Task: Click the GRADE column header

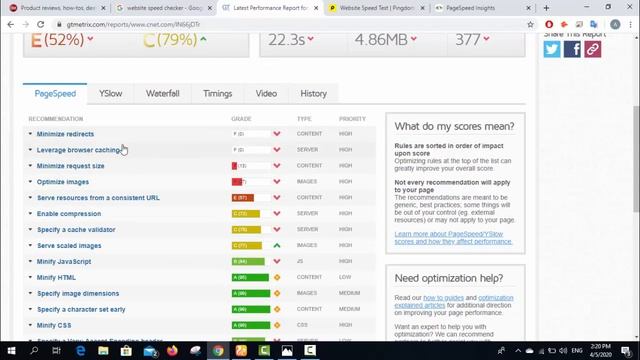Action: (x=241, y=119)
